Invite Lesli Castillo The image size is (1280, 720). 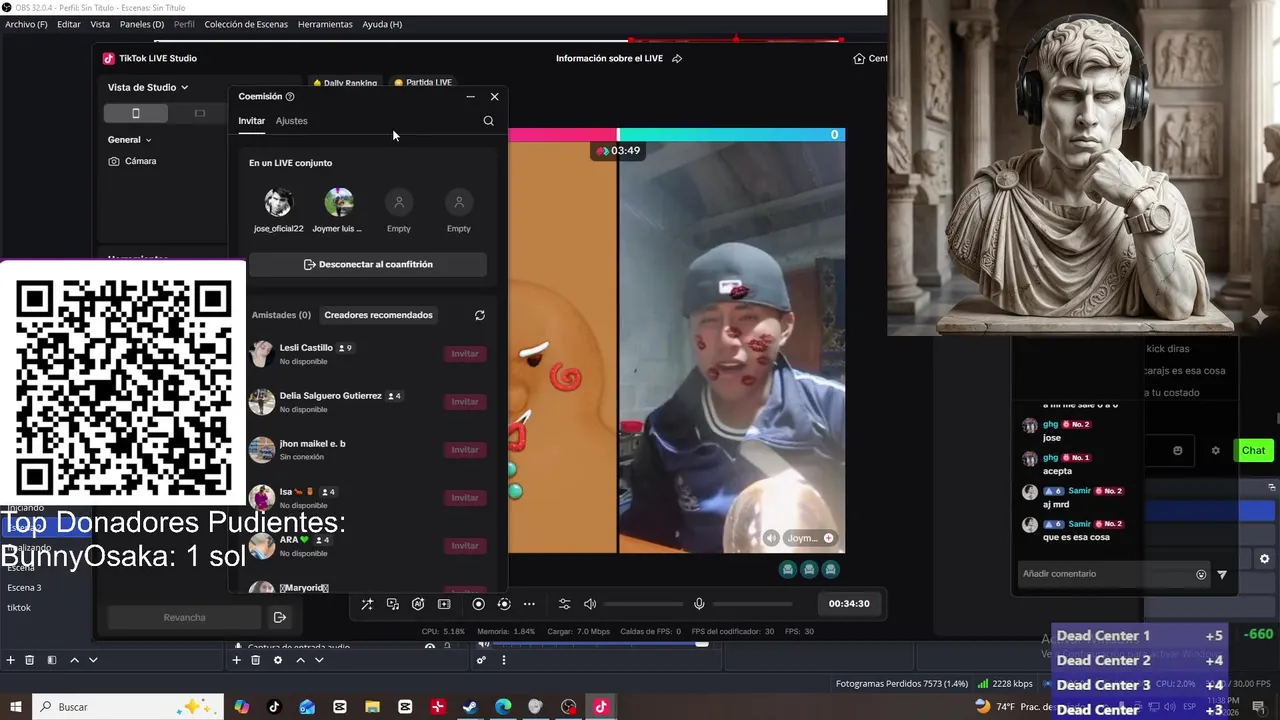(465, 354)
